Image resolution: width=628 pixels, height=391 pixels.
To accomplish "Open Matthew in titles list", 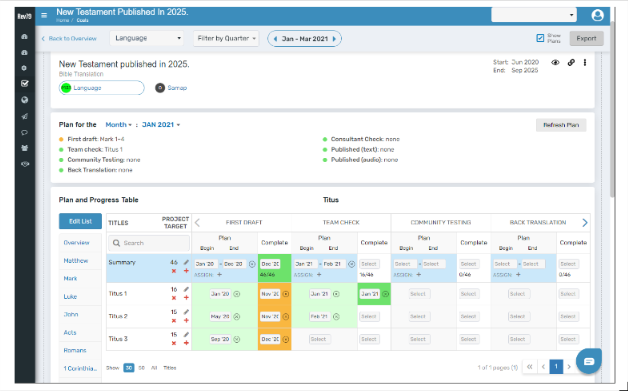I will point(76,261).
